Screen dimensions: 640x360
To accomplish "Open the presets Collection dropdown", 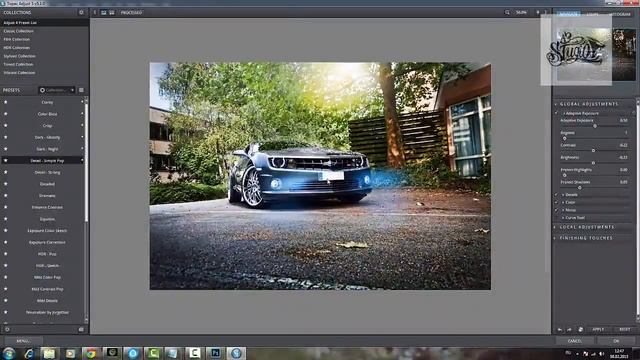I will (57, 90).
